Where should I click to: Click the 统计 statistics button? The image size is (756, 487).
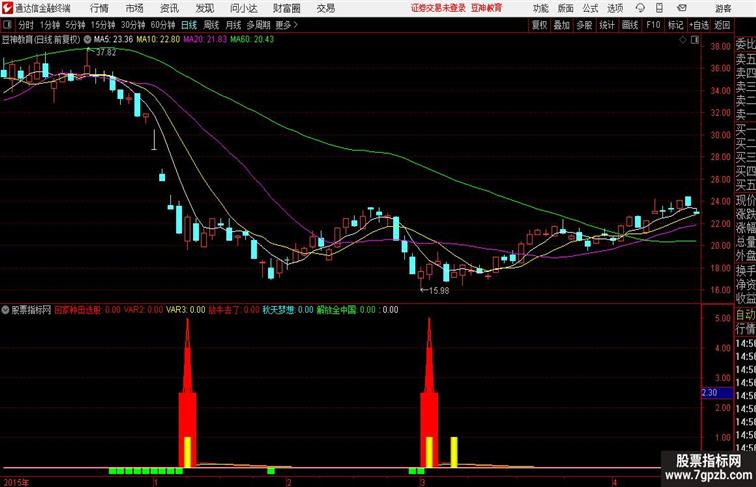tap(607, 25)
